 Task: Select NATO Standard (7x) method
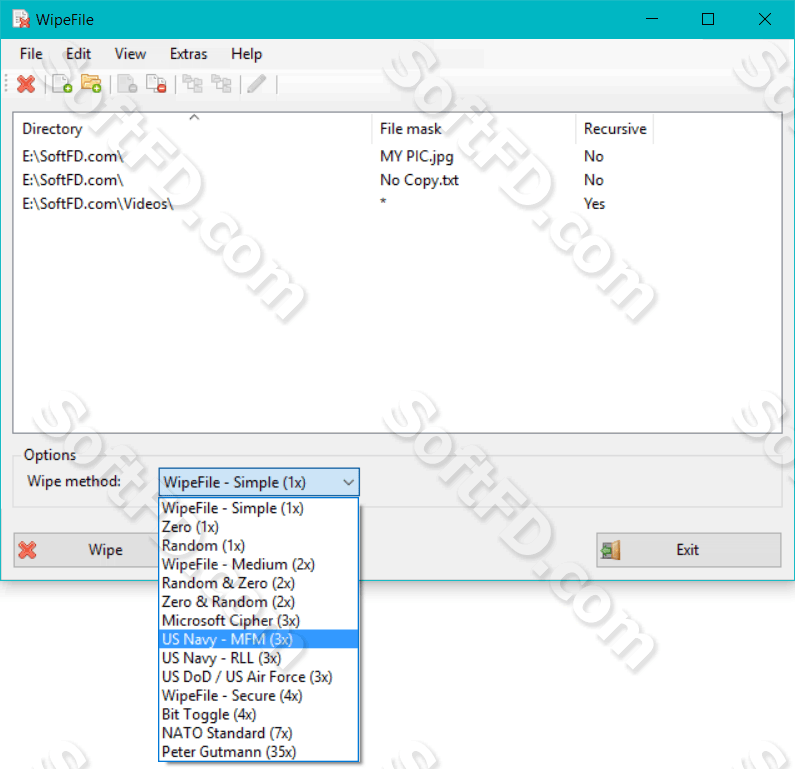pos(259,733)
